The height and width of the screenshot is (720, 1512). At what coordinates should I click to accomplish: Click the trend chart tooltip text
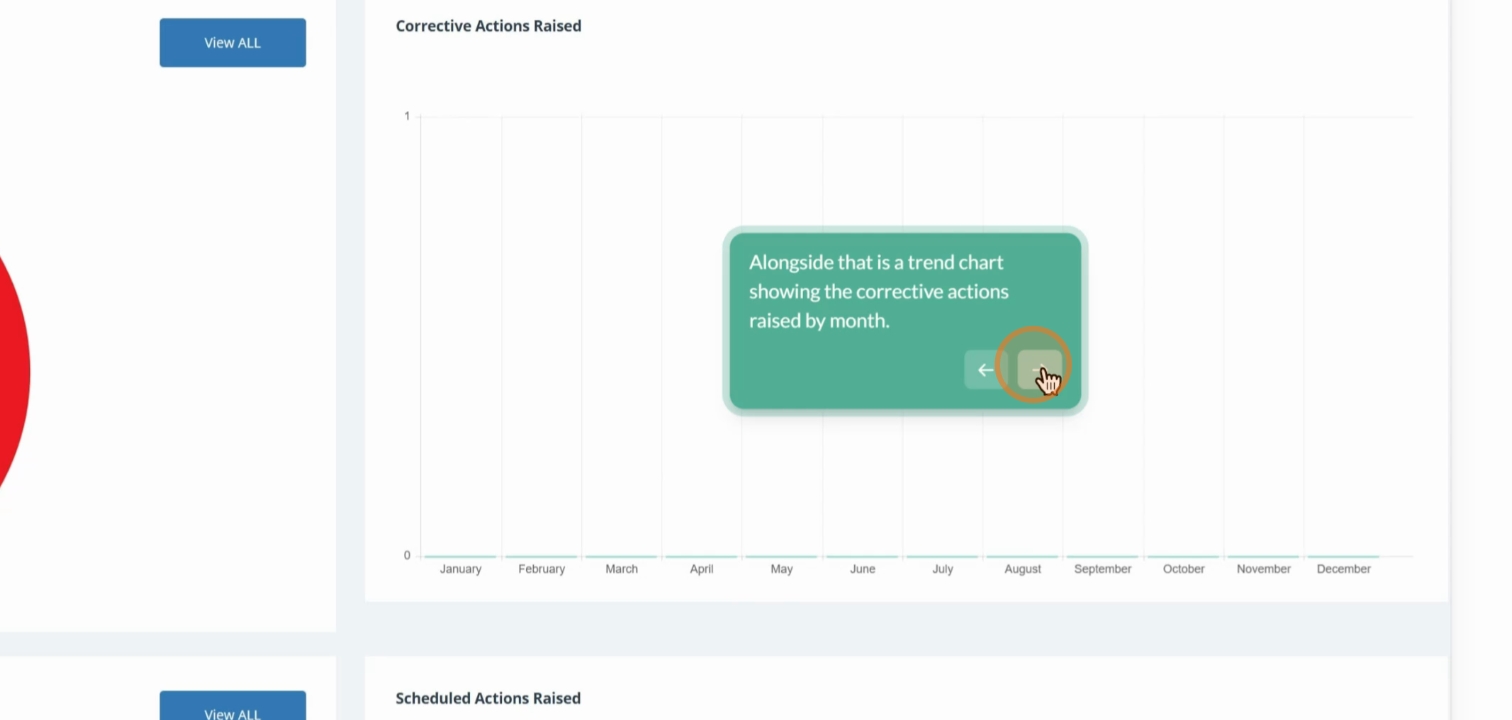tap(877, 291)
